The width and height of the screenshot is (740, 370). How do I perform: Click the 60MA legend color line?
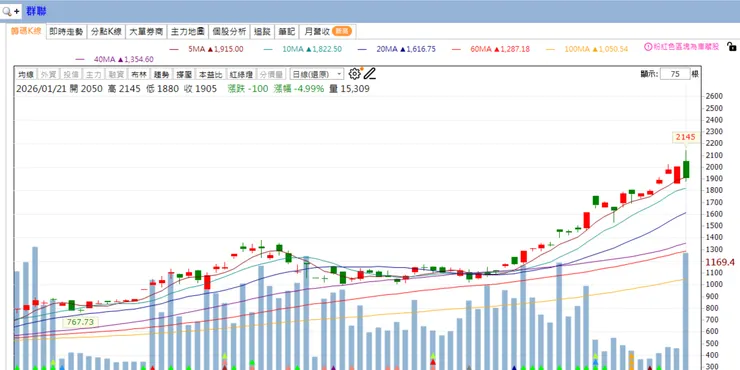pyautogui.click(x=456, y=49)
